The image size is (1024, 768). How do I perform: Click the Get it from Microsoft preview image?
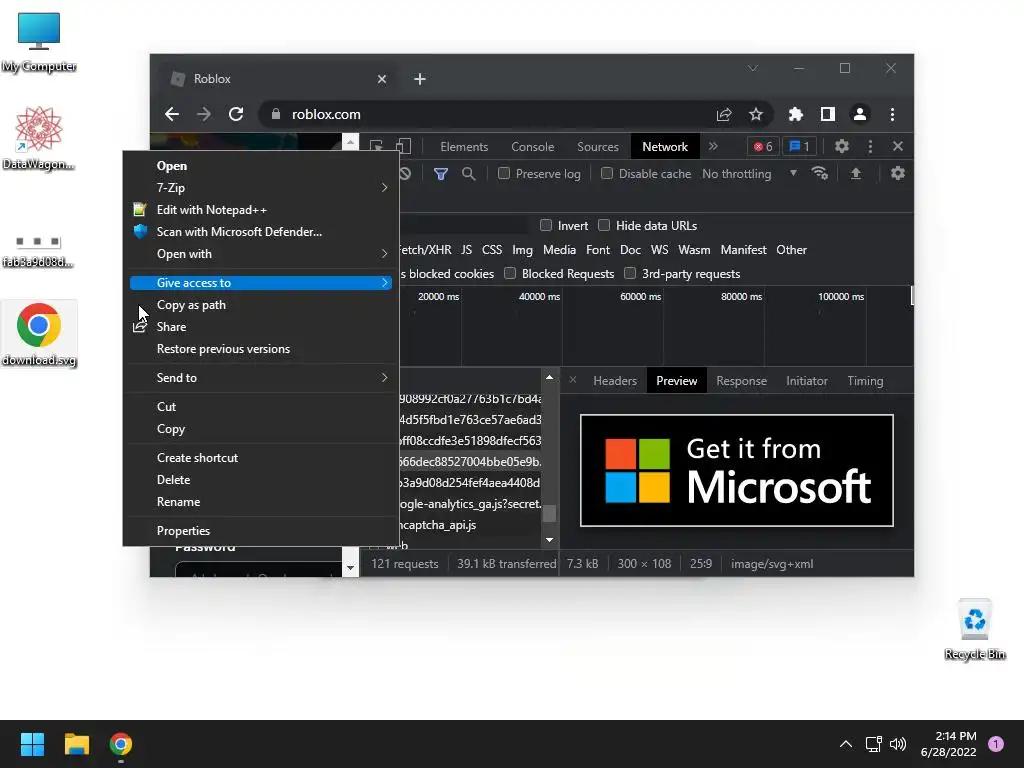[737, 470]
